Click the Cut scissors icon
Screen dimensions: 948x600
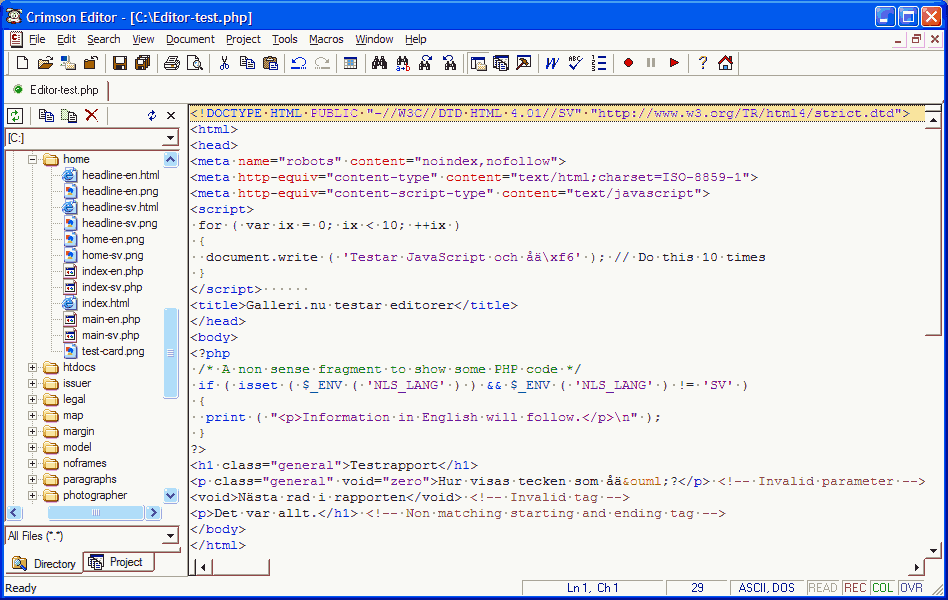coord(224,63)
